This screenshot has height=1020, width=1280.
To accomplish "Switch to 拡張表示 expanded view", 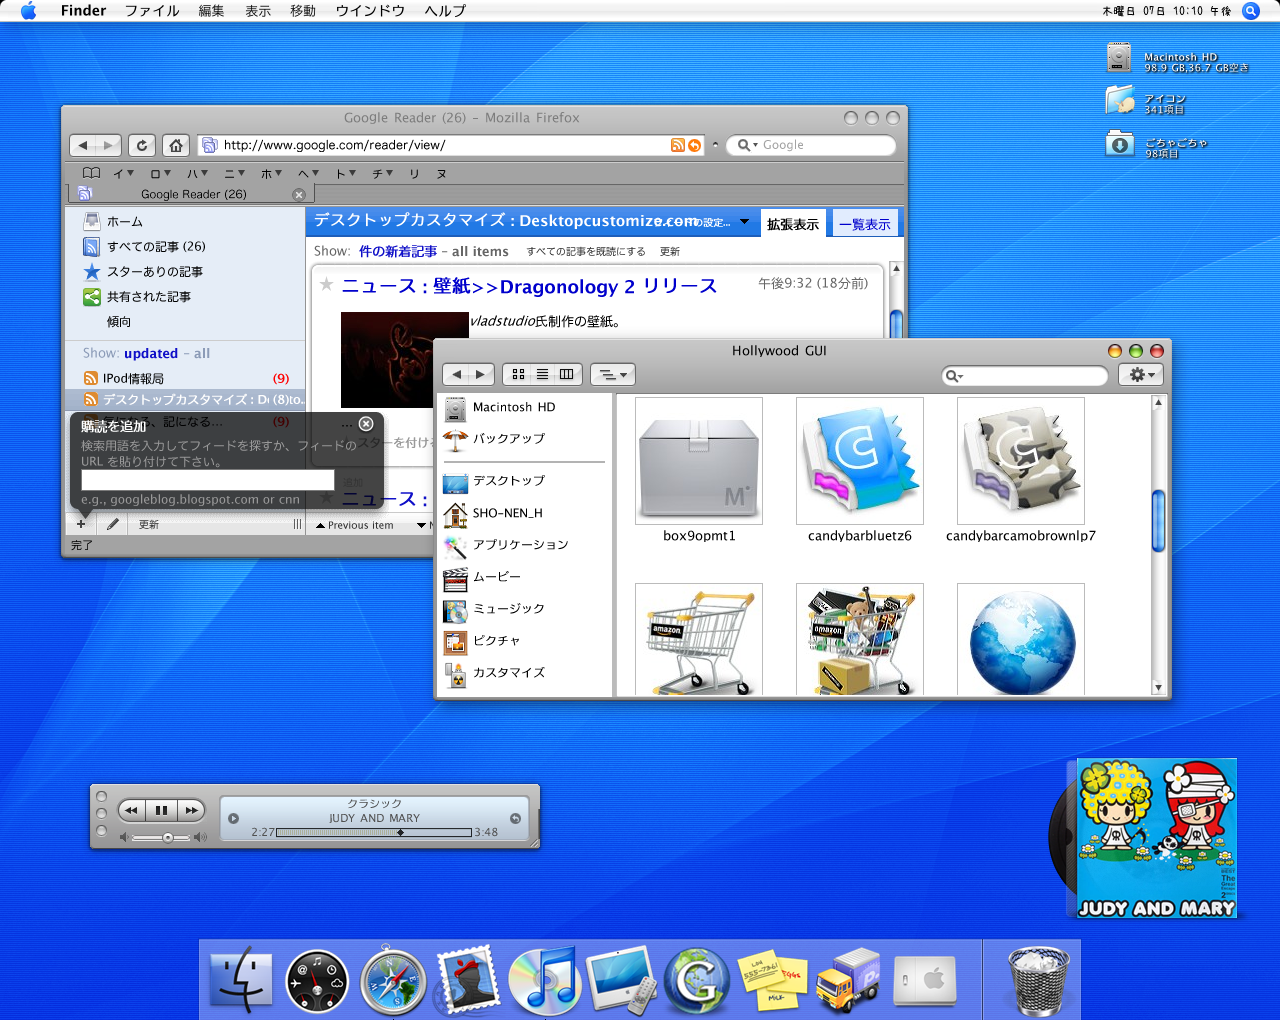I will (793, 224).
